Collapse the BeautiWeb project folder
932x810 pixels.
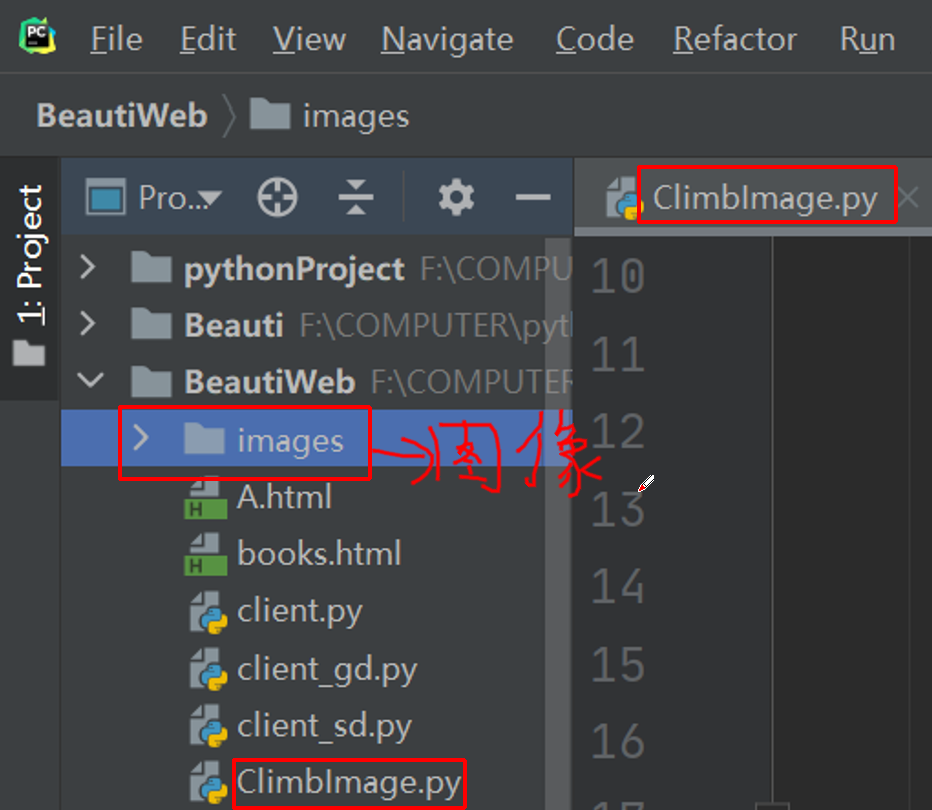click(90, 381)
